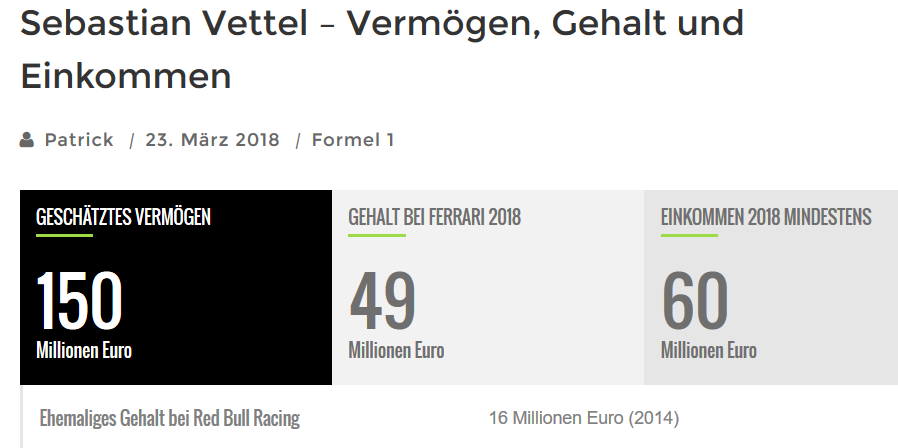Open author Patrick's profile link
Image resolution: width=898 pixels, height=448 pixels.
click(x=79, y=140)
